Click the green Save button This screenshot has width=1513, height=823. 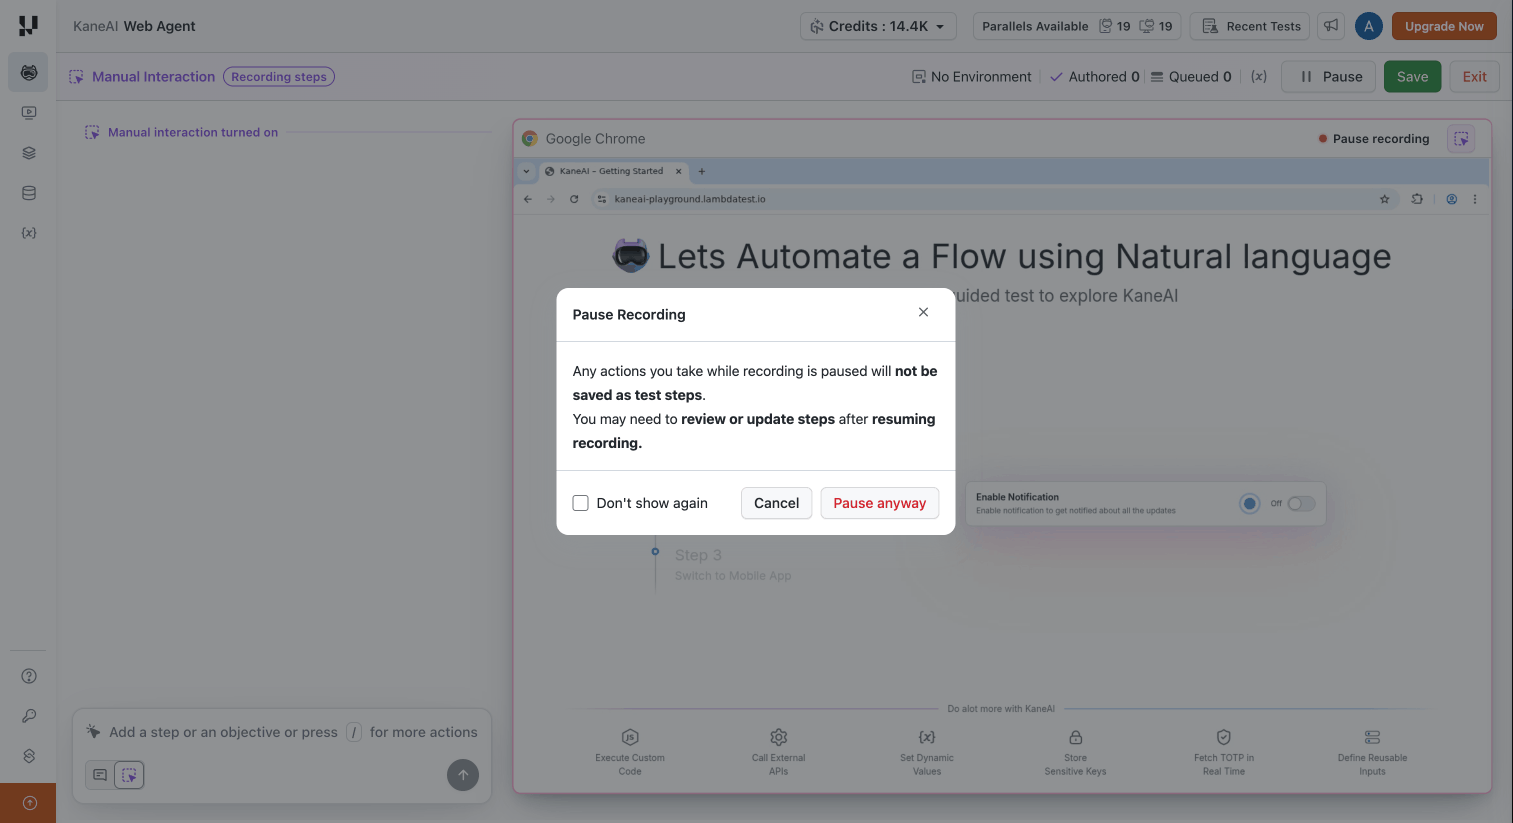coord(1412,77)
